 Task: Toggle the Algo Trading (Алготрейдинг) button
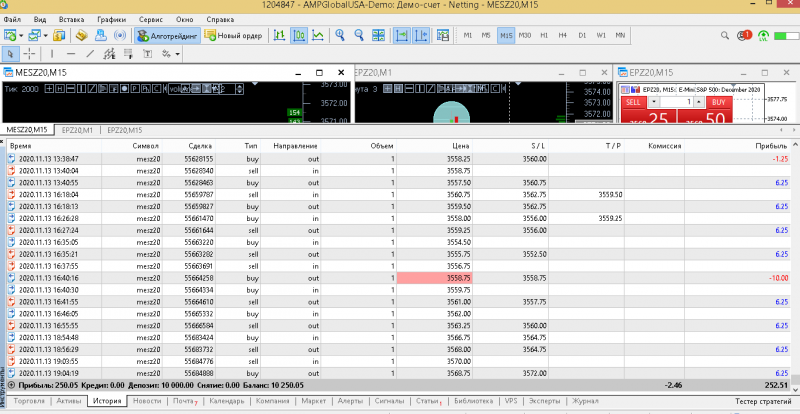(165, 35)
